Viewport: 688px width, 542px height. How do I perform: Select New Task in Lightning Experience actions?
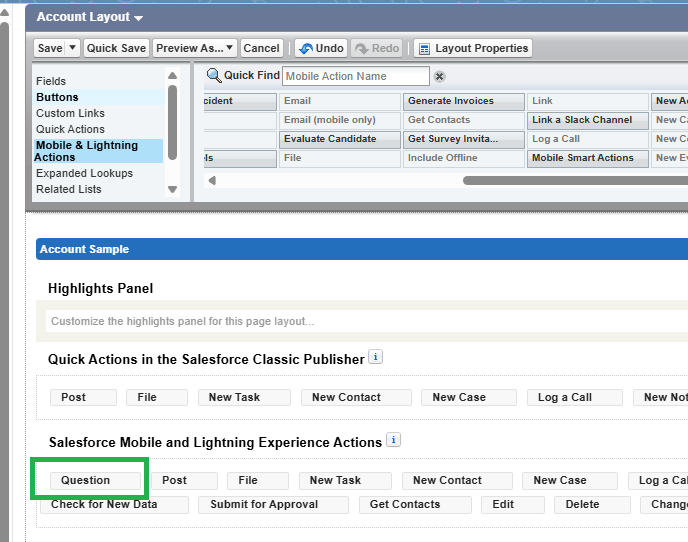(x=345, y=481)
